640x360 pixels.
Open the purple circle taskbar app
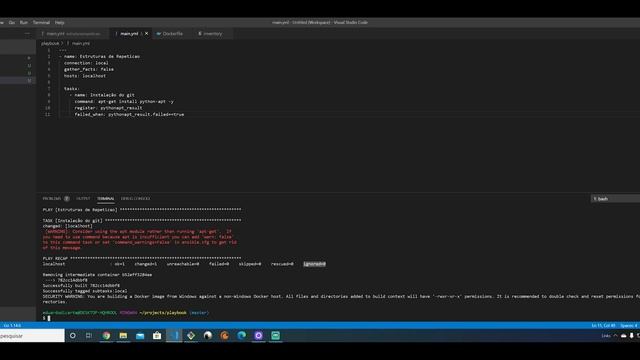[x=258, y=336]
